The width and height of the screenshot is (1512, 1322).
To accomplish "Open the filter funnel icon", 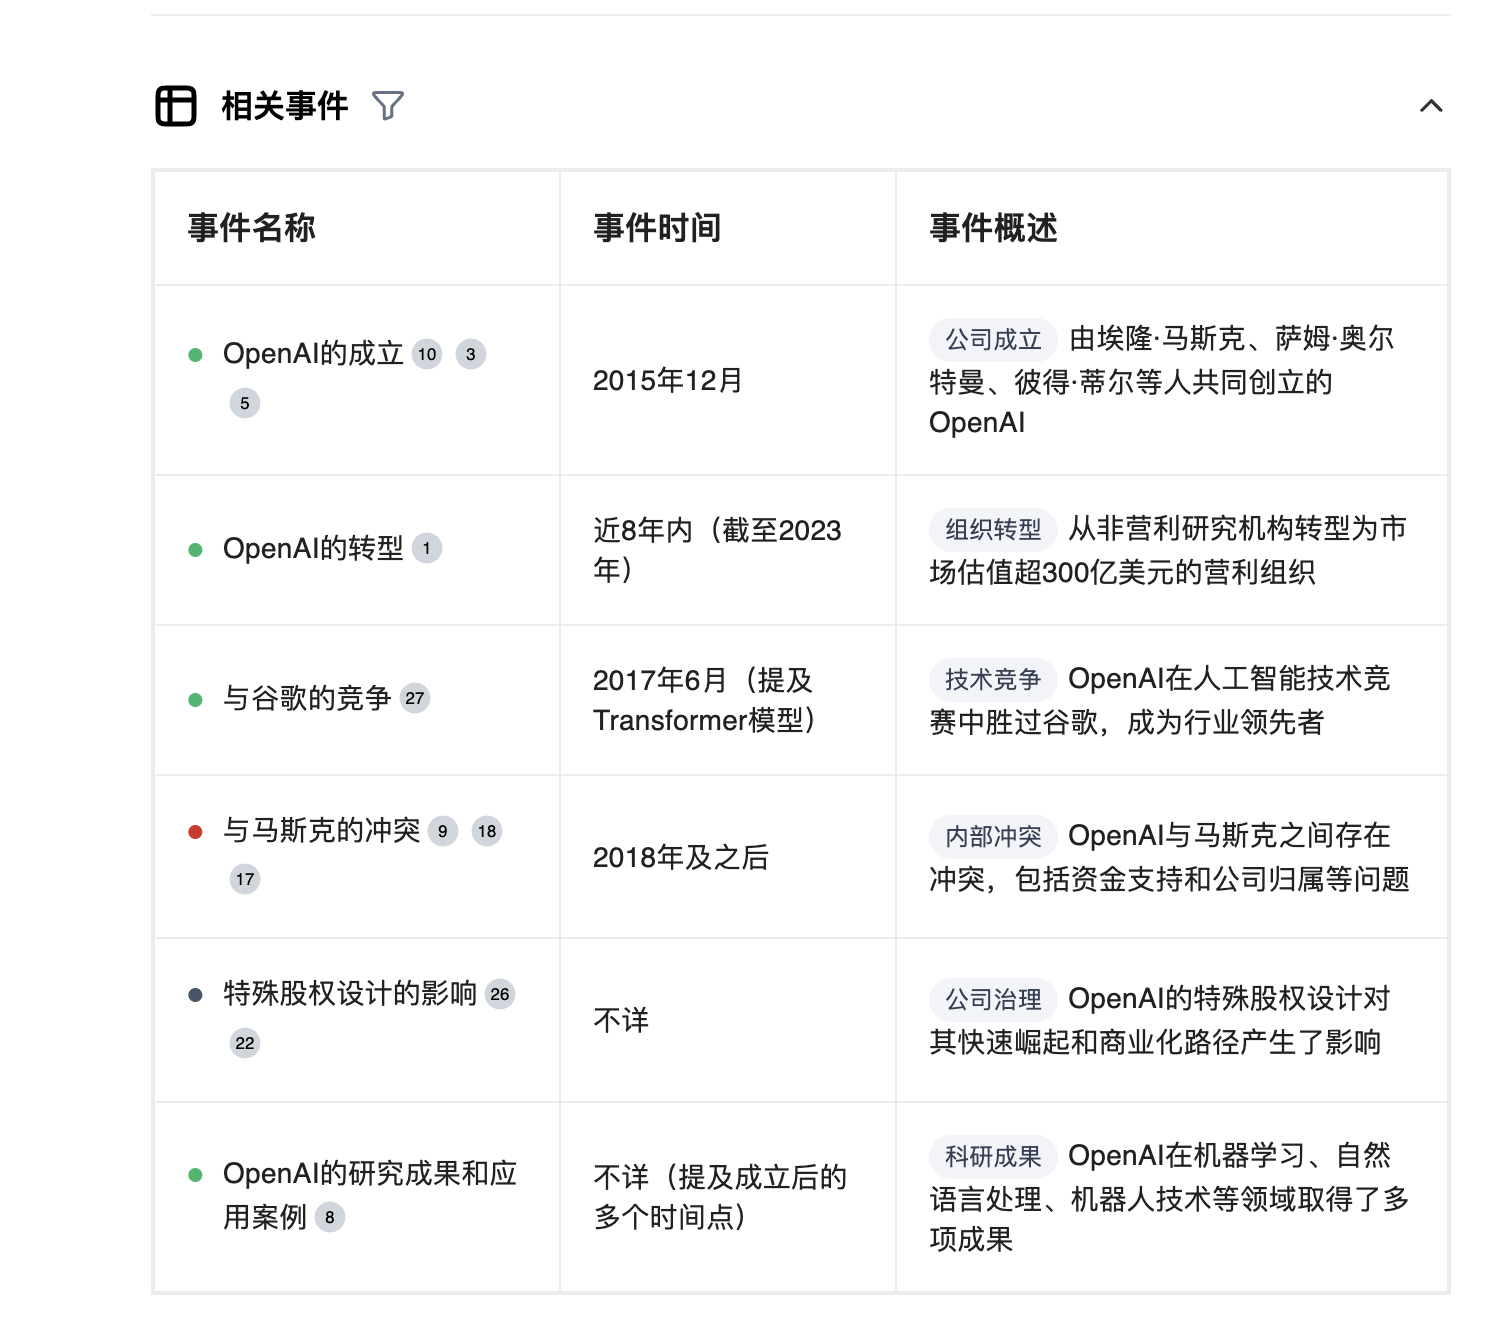I will click(x=388, y=106).
